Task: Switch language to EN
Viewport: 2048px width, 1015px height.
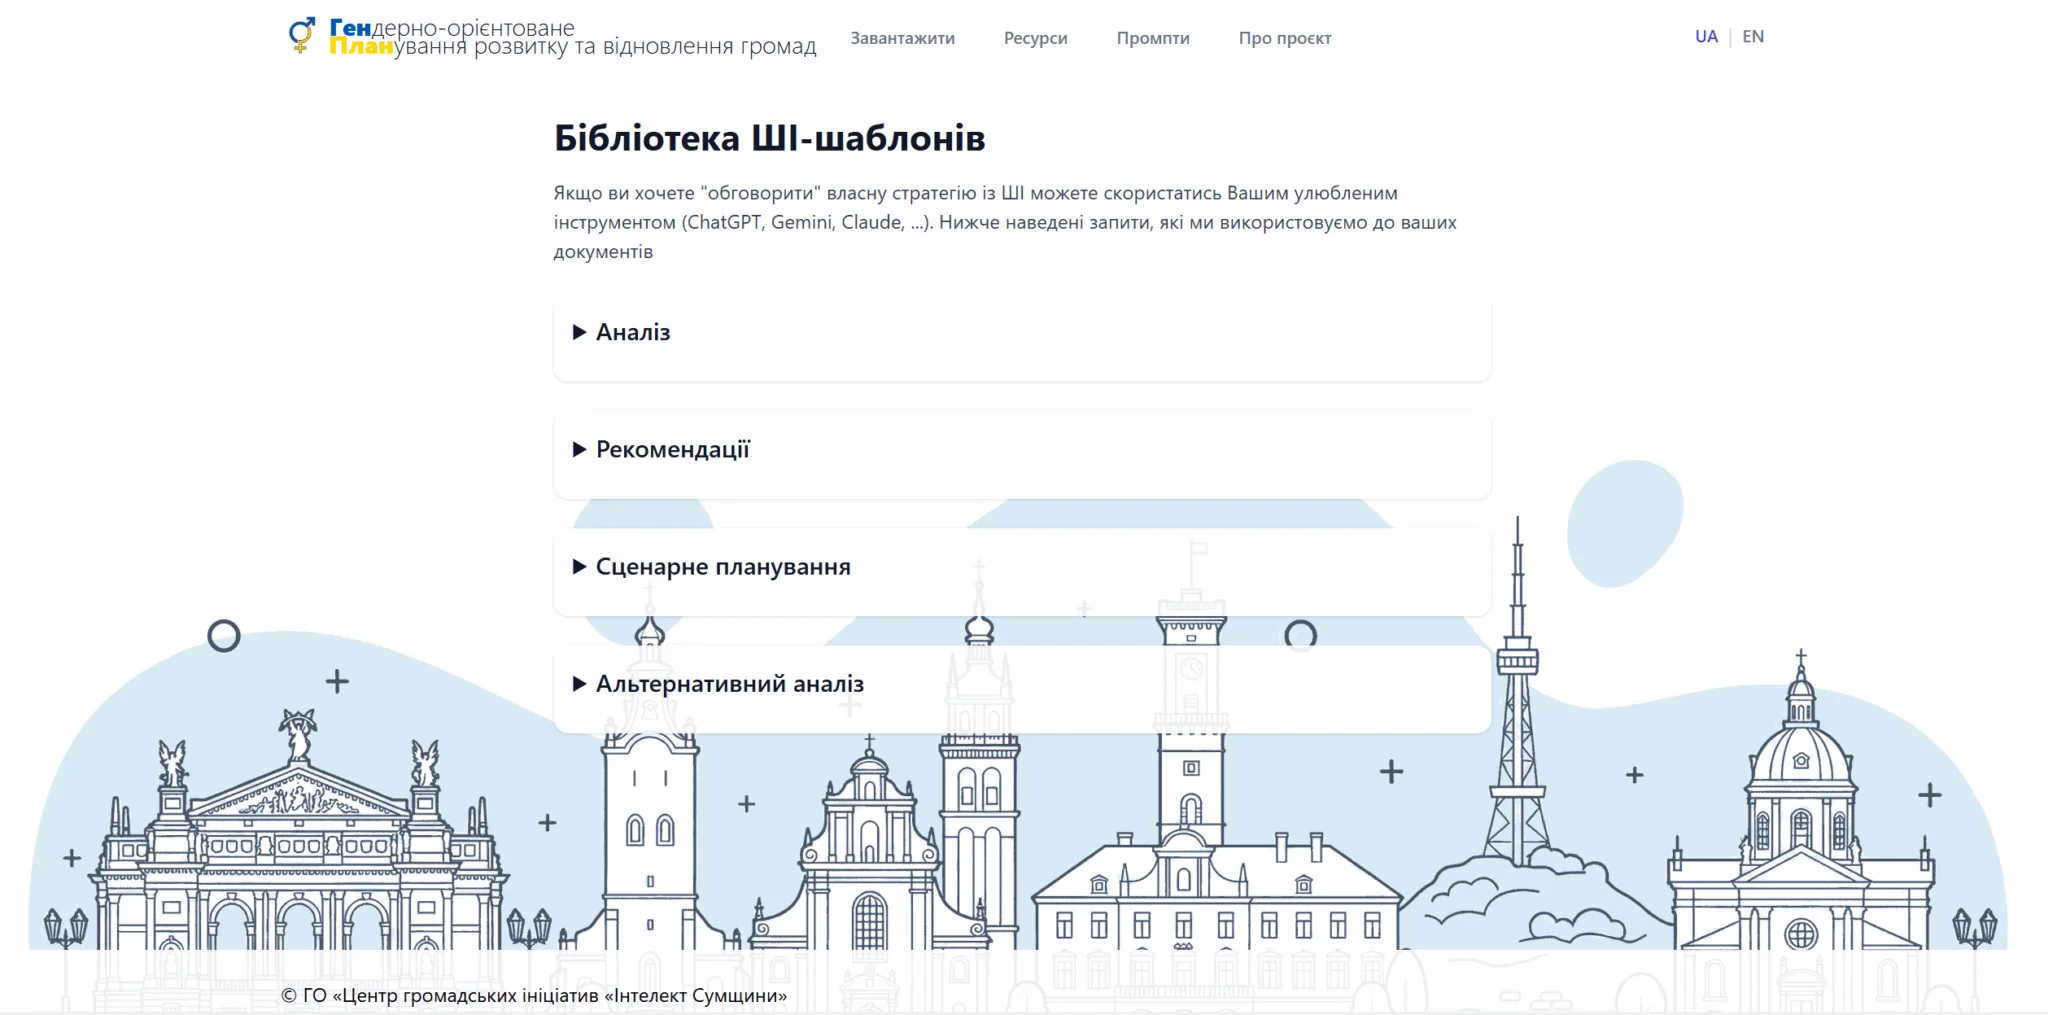Action: pos(1752,37)
